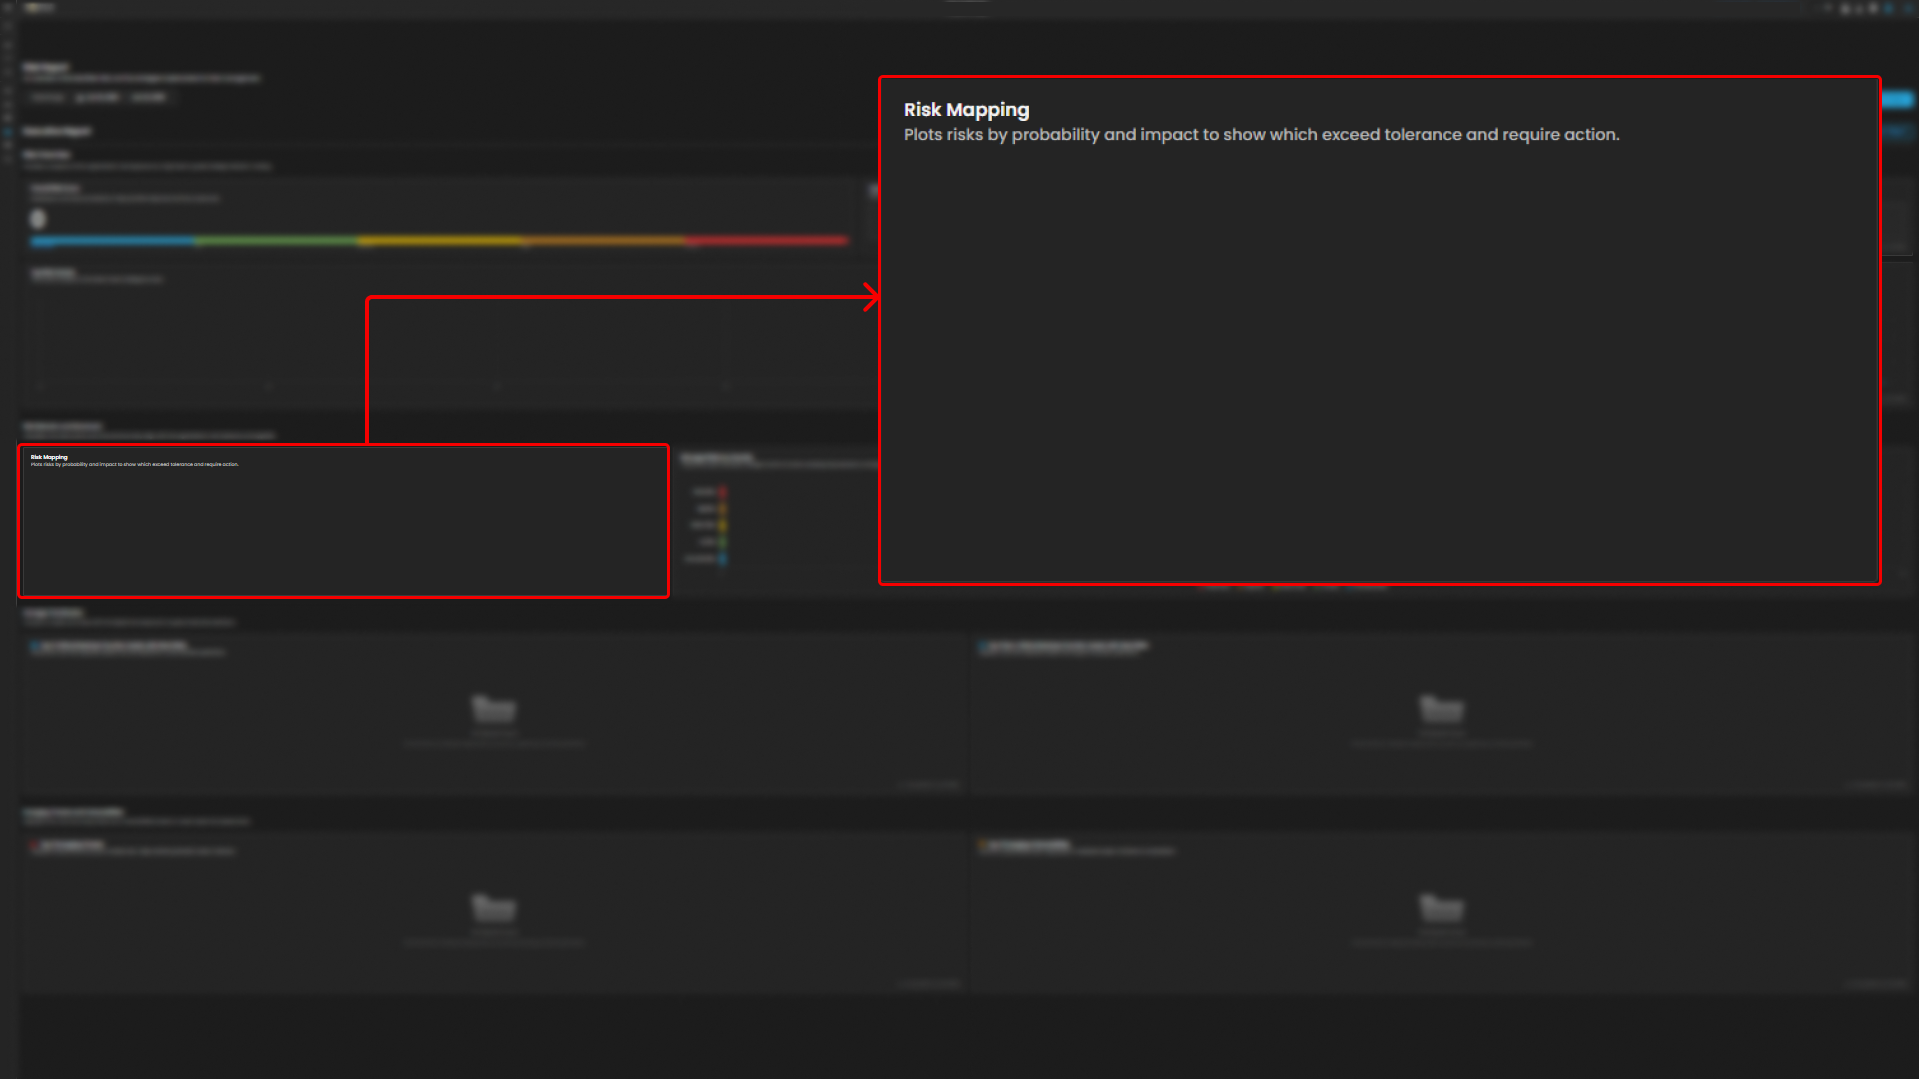Click the Risk Mapping heading in the enlarged panel

pos(966,110)
